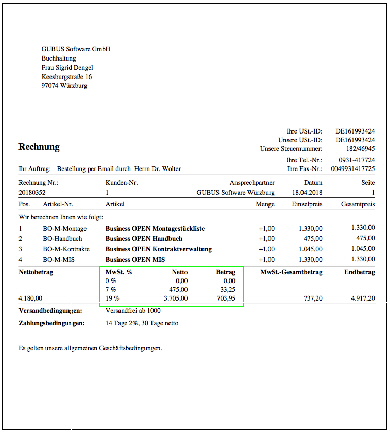This screenshot has height=435, width=390.
Task: Select the Versandbedingungen label
Action: 50,311
